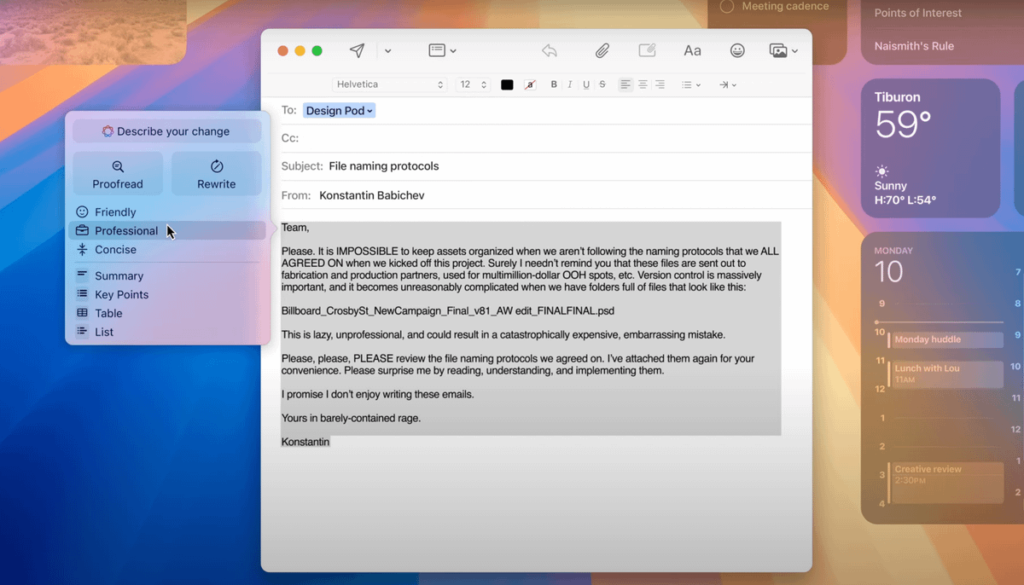
Task: Click the Describe your change button
Action: click(x=166, y=131)
